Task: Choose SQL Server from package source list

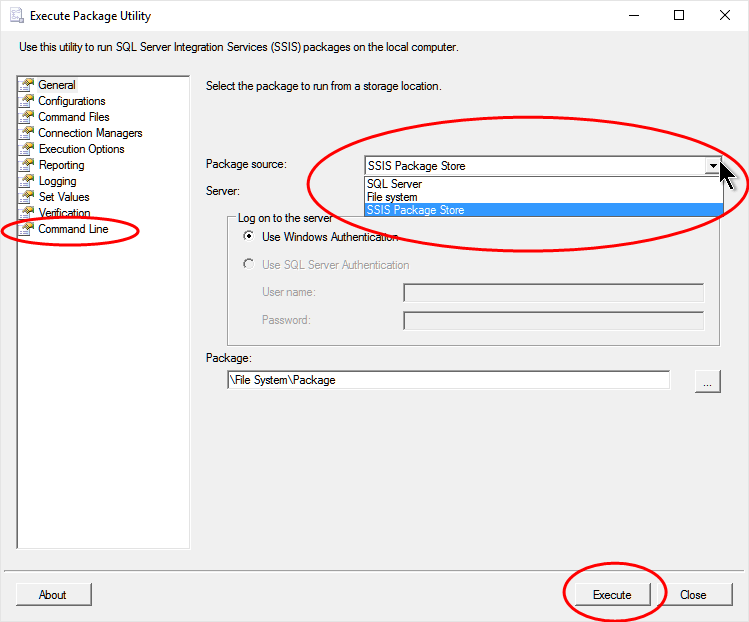Action: click(544, 184)
